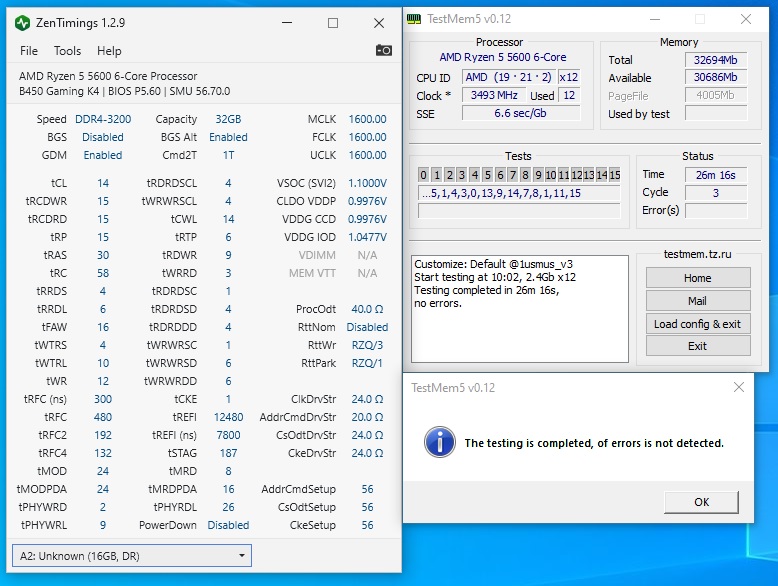This screenshot has width=778, height=586.
Task: Click the blue information icon in dialog
Action: click(440, 442)
